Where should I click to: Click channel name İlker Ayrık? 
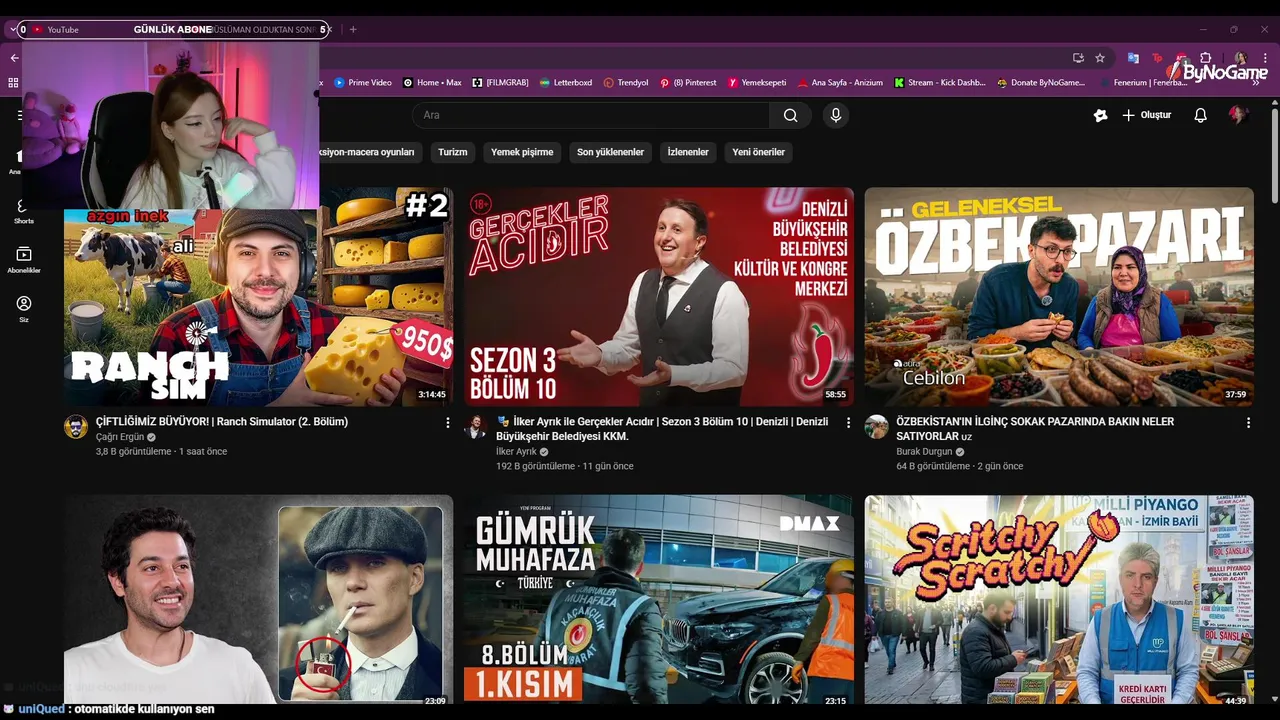(x=516, y=452)
